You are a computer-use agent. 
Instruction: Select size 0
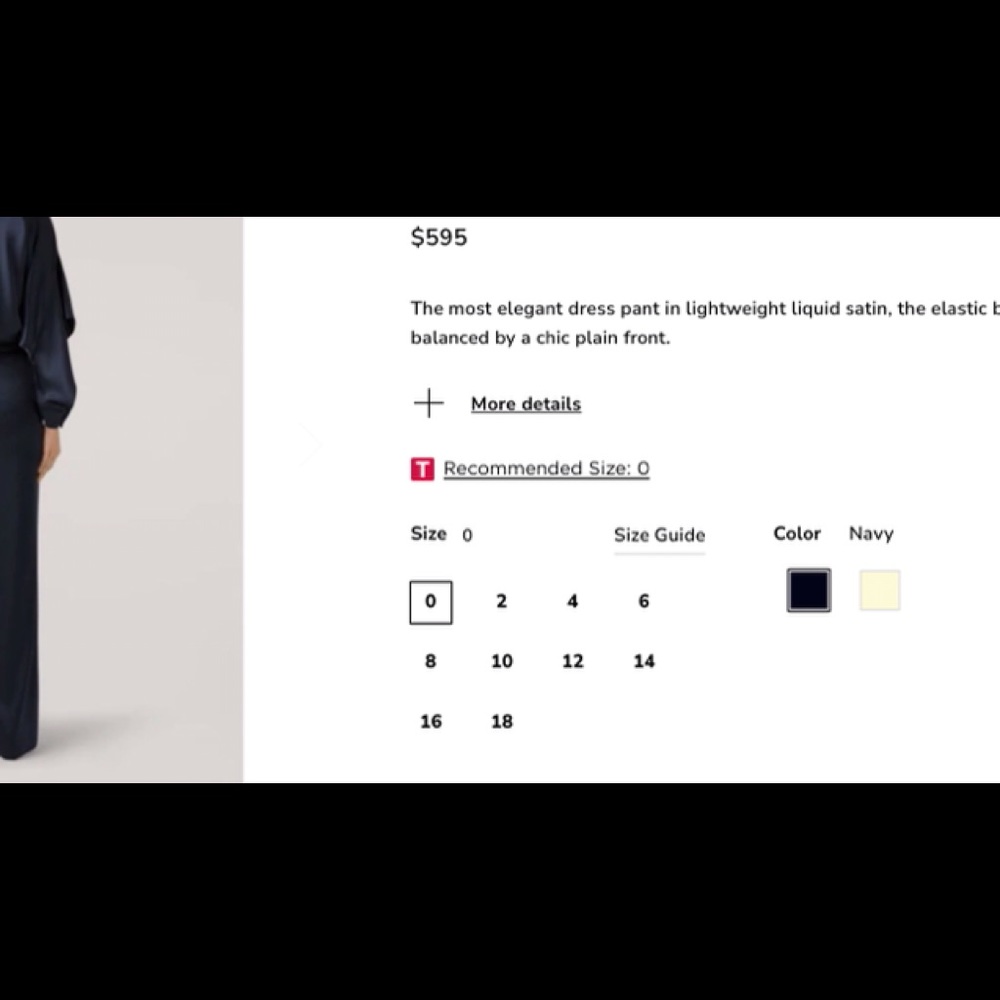[431, 602]
